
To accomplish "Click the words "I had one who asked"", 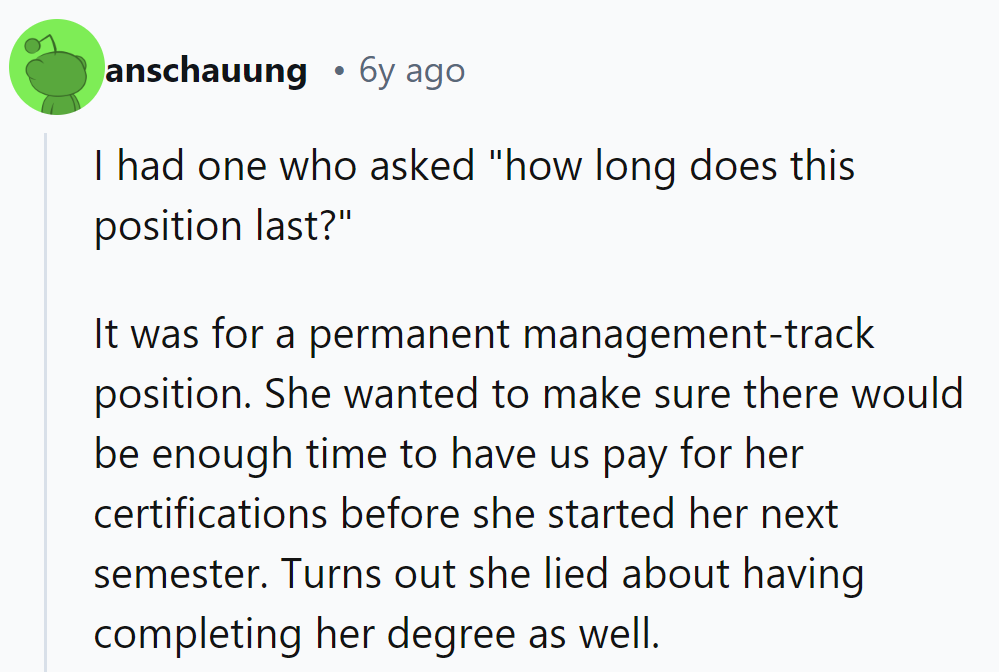I will pyautogui.click(x=284, y=166).
